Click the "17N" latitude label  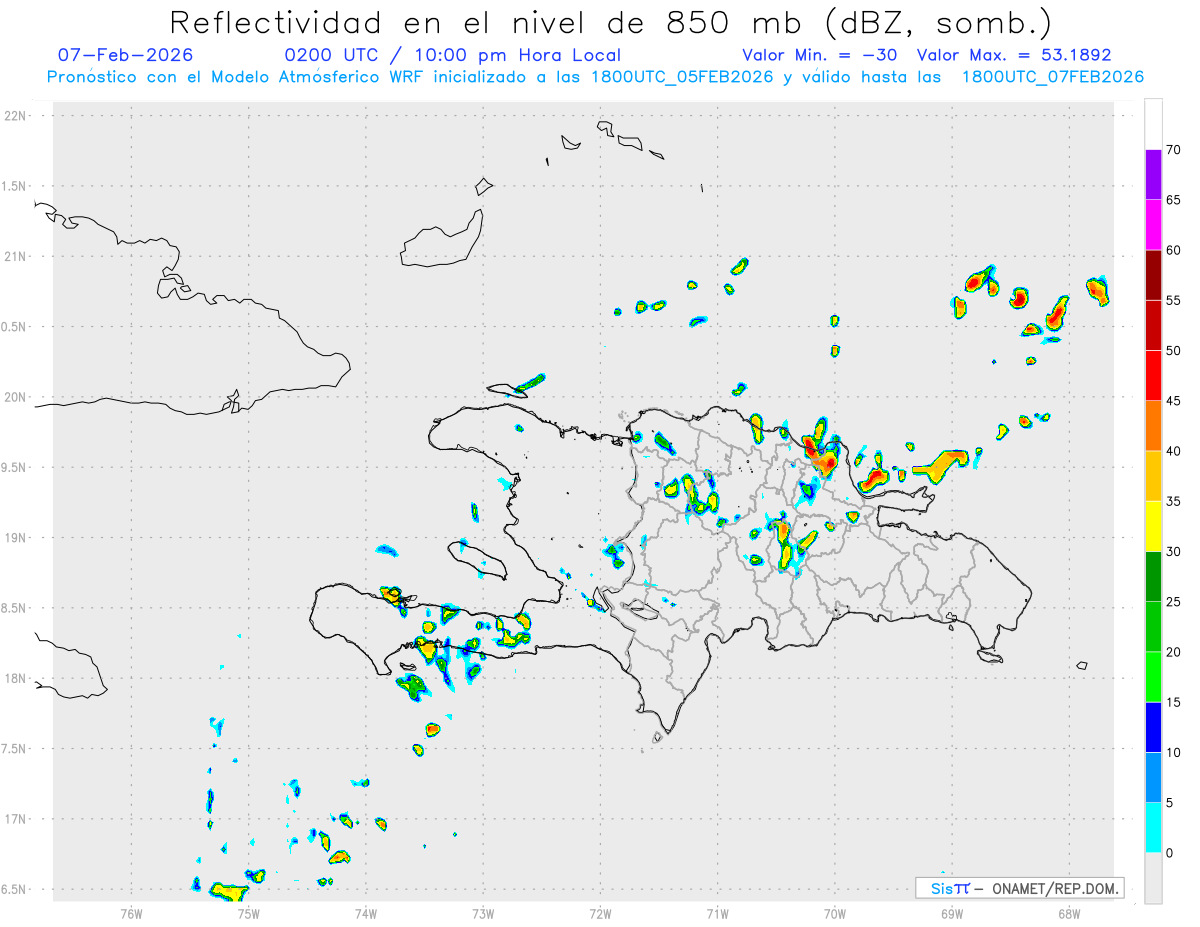click(17, 819)
